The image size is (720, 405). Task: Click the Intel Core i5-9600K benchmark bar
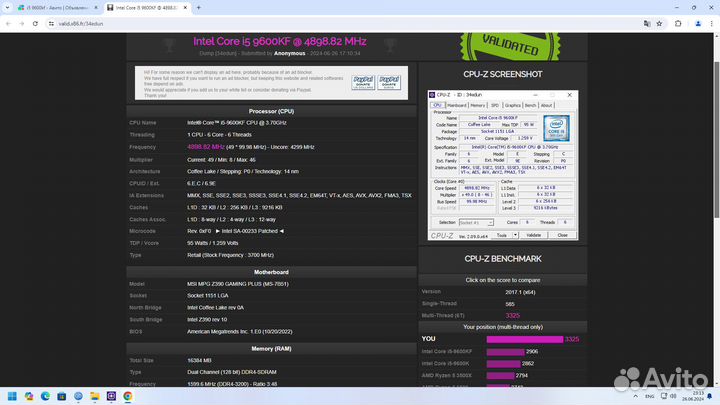coord(503,364)
